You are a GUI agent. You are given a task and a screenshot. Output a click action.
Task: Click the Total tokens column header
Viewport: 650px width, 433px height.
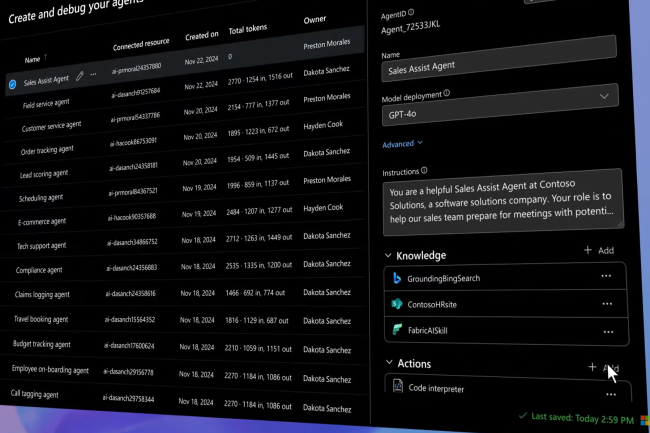click(x=248, y=31)
